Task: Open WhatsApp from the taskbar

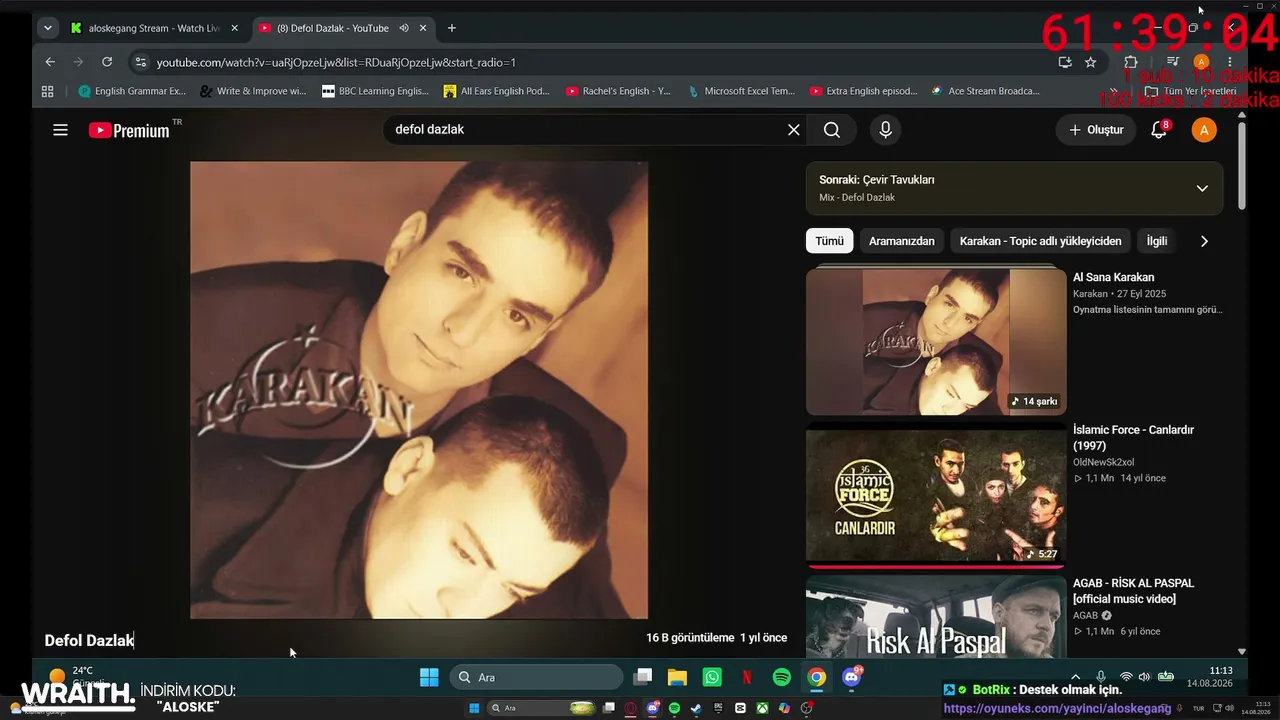Action: tap(712, 678)
